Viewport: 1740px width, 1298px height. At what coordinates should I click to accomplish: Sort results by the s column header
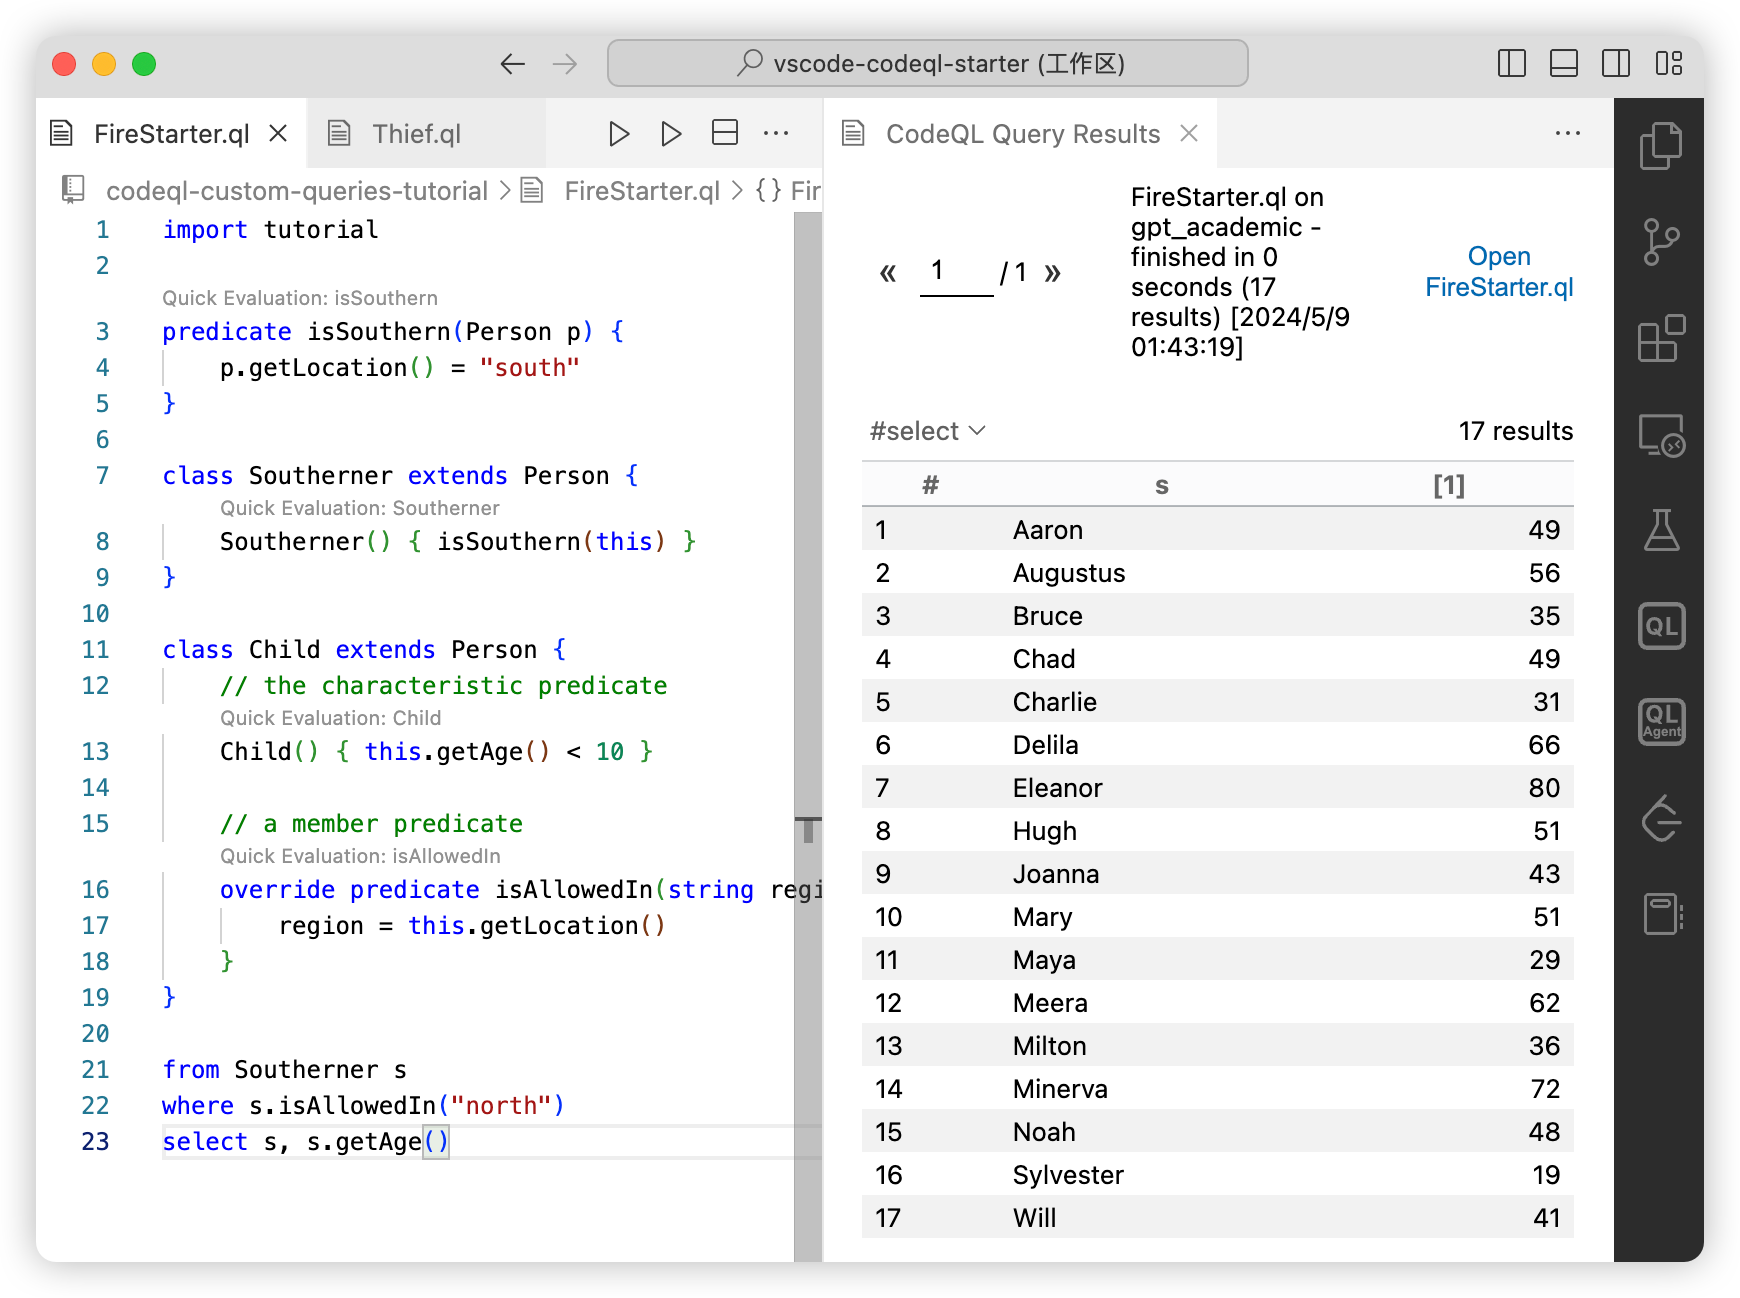(1161, 485)
